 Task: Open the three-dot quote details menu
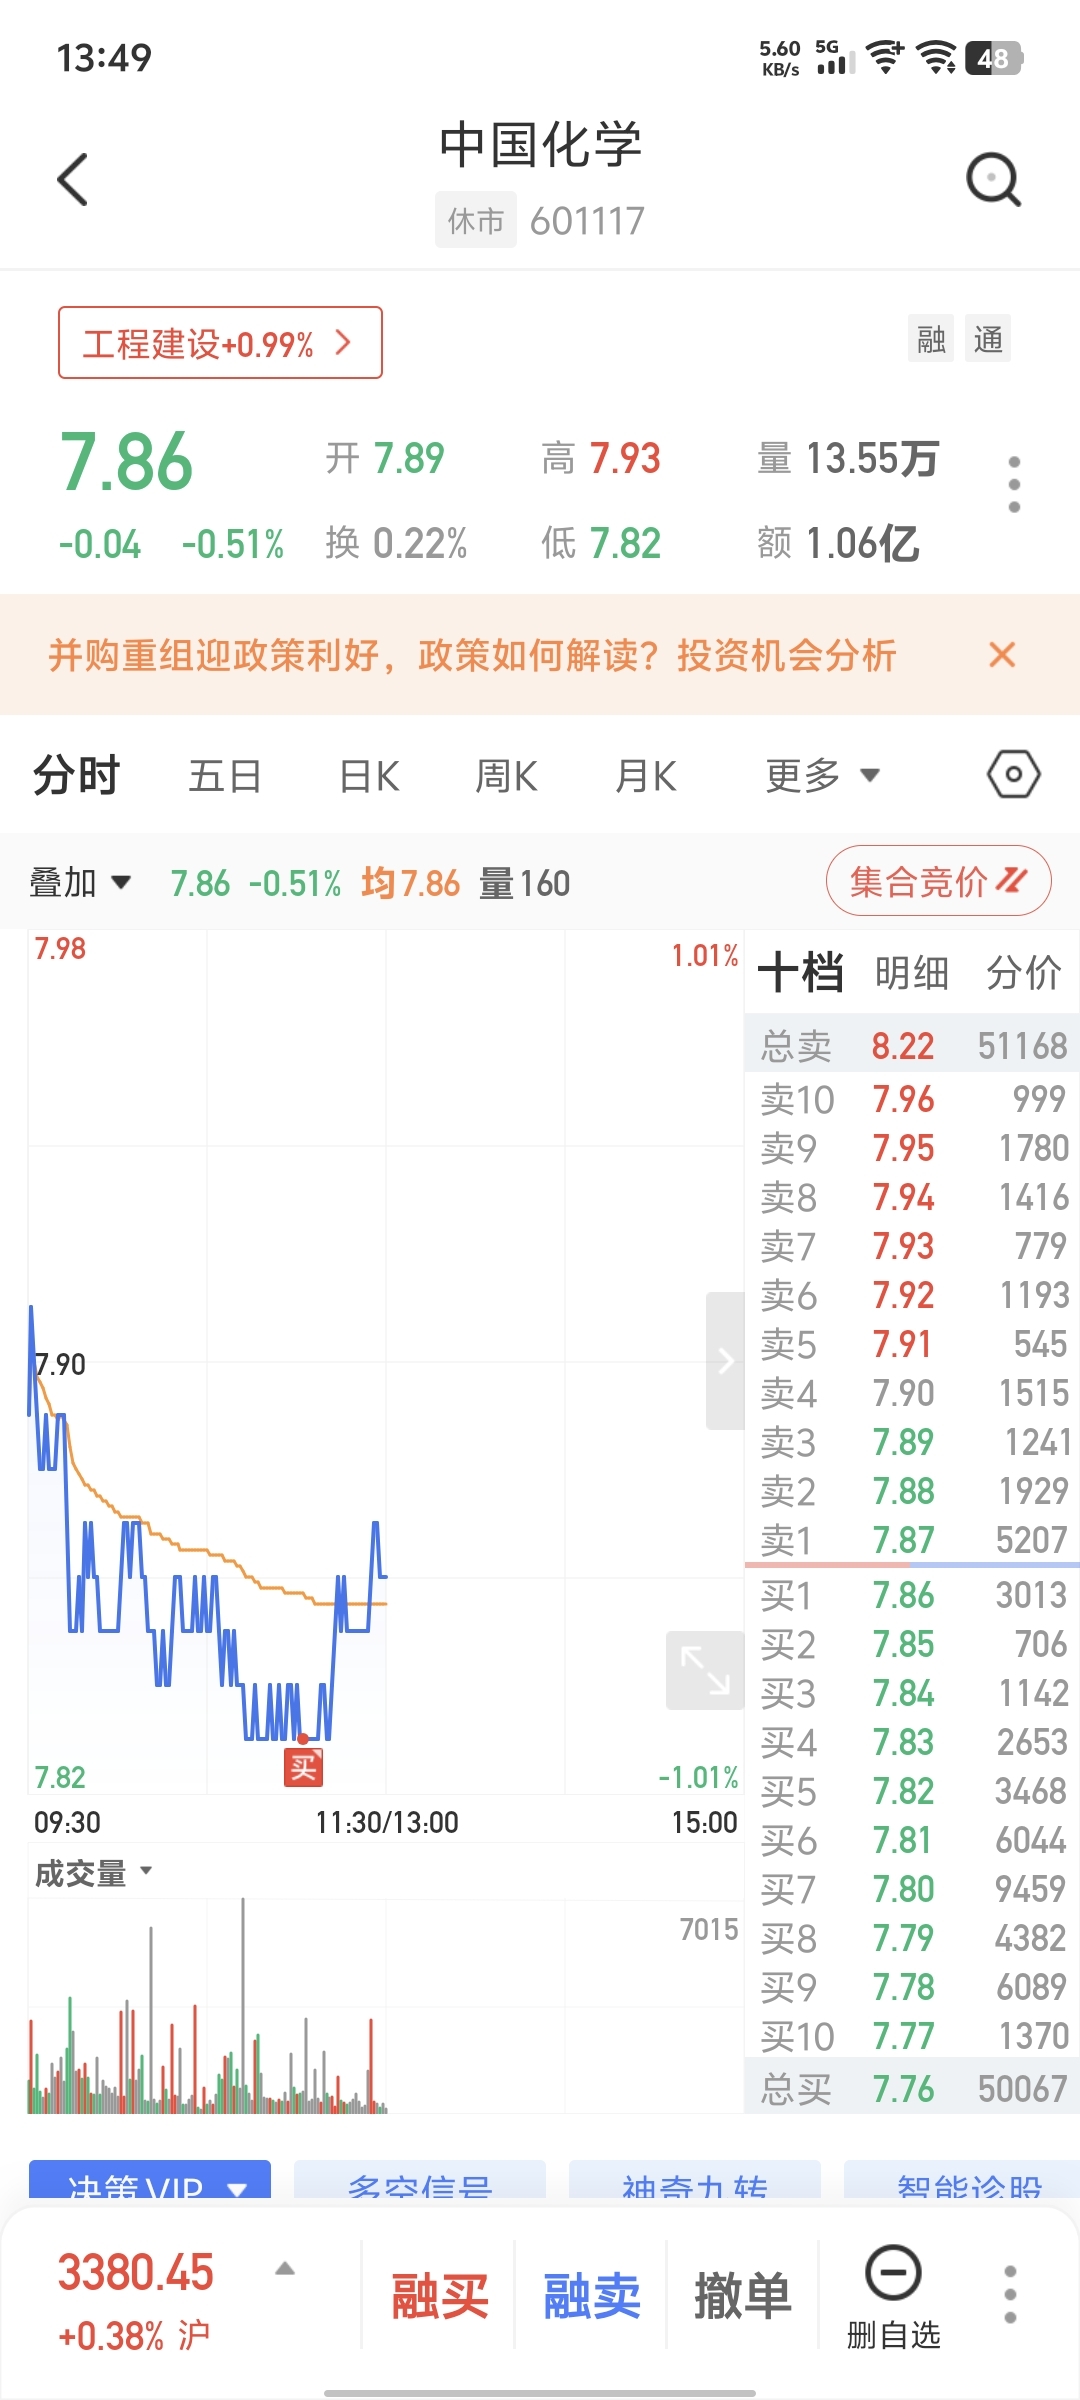1014,485
